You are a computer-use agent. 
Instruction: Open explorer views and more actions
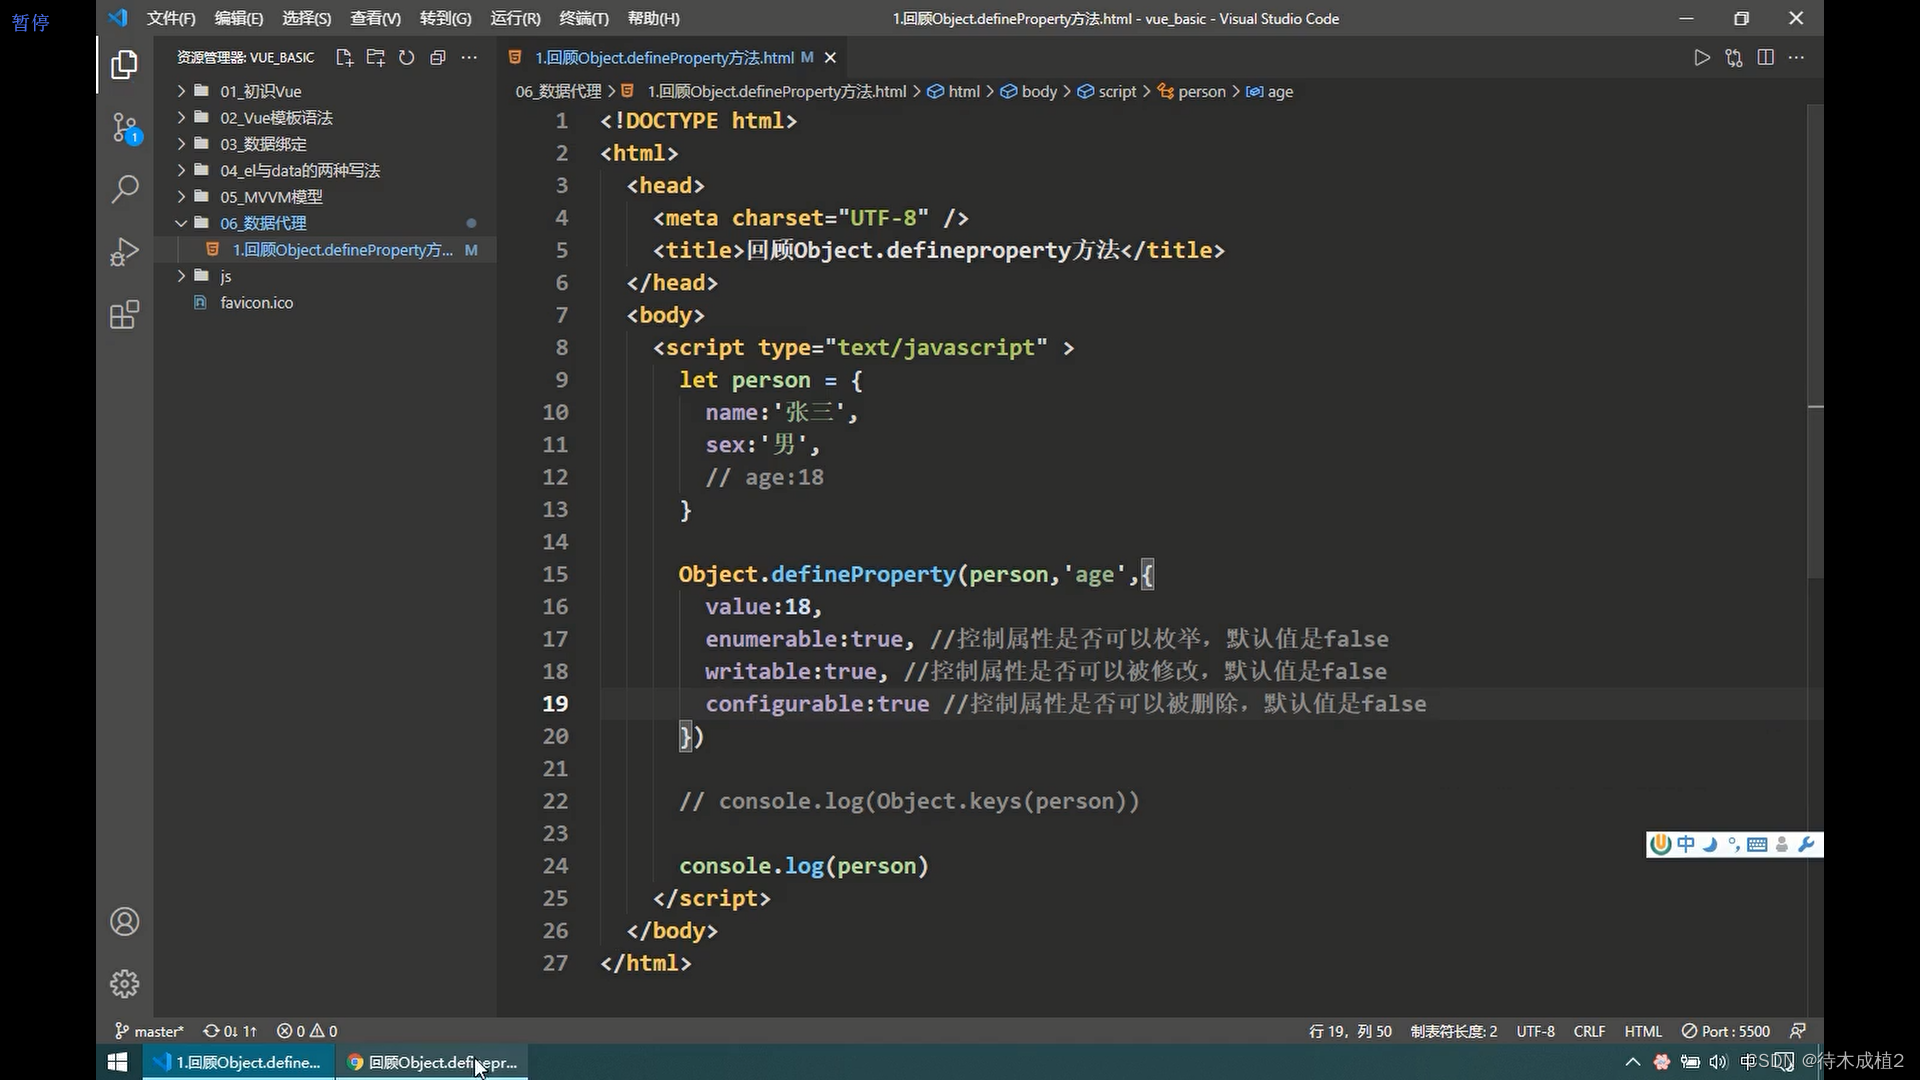pos(469,58)
